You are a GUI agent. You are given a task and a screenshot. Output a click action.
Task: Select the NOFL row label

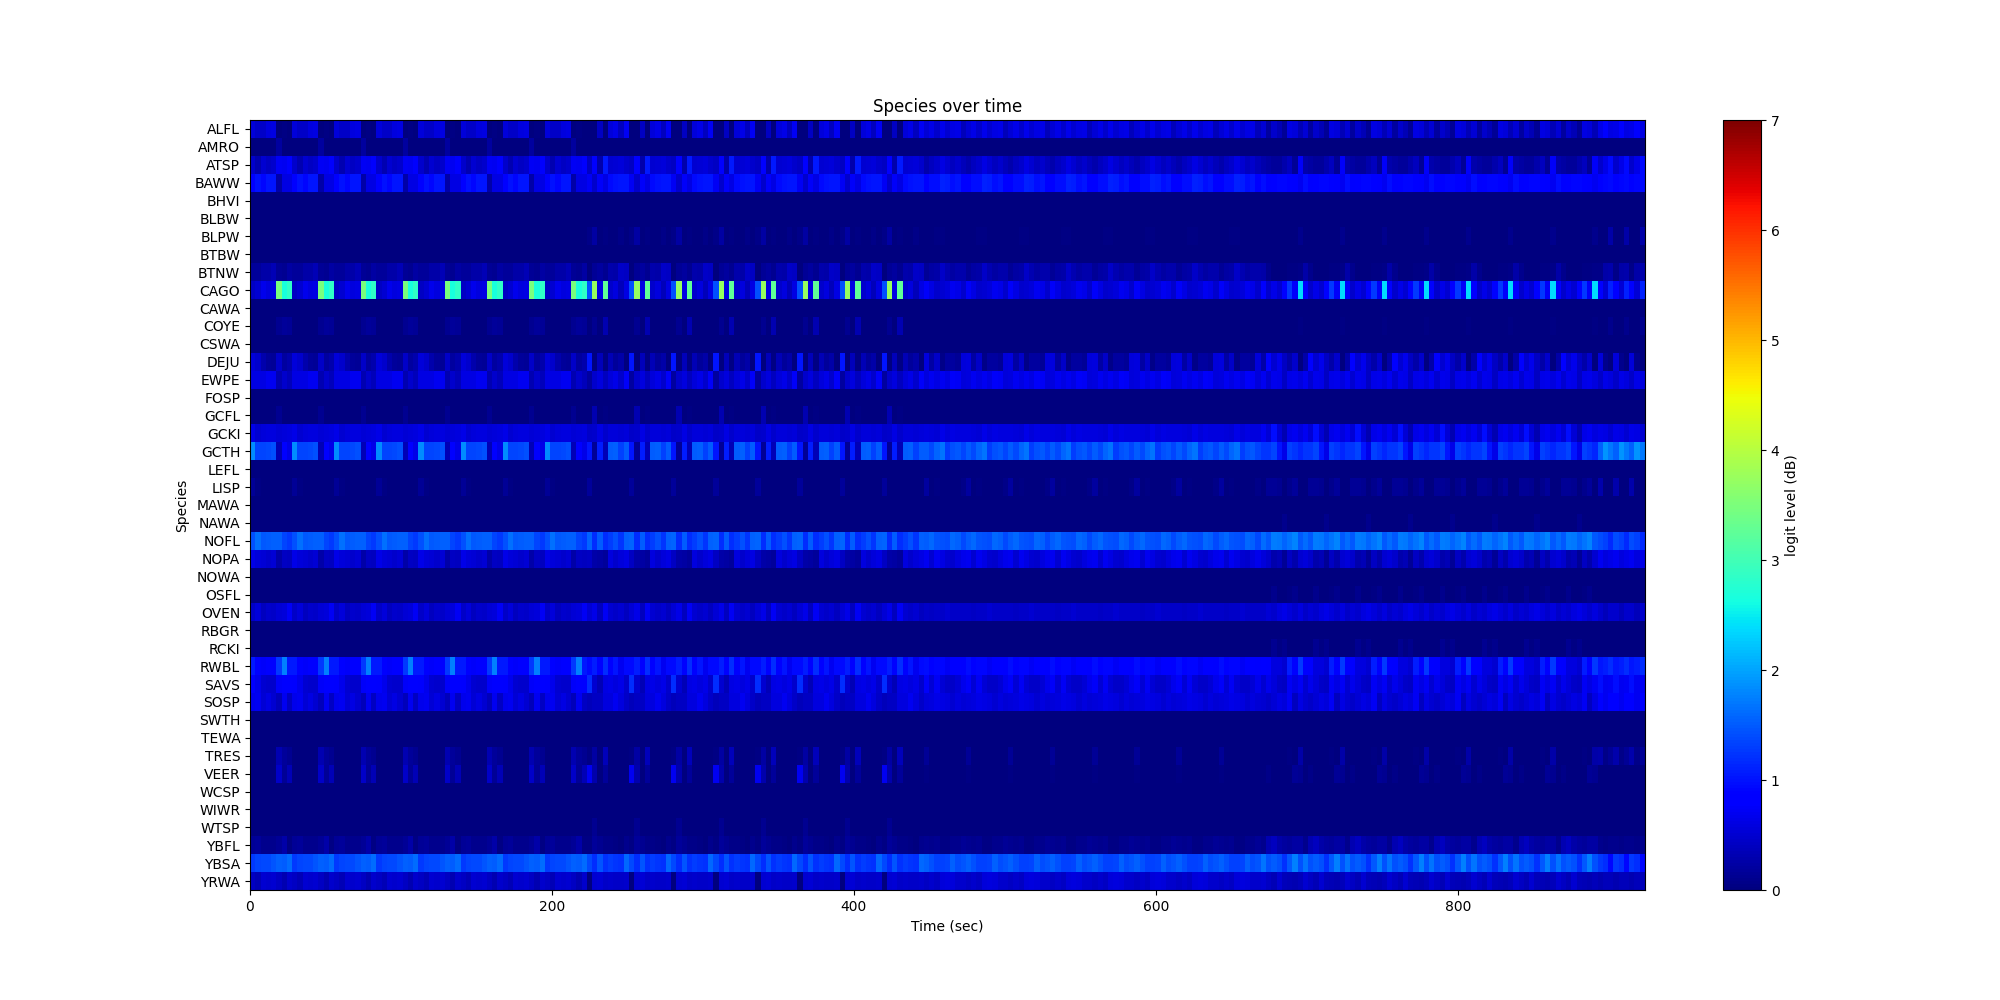click(221, 541)
